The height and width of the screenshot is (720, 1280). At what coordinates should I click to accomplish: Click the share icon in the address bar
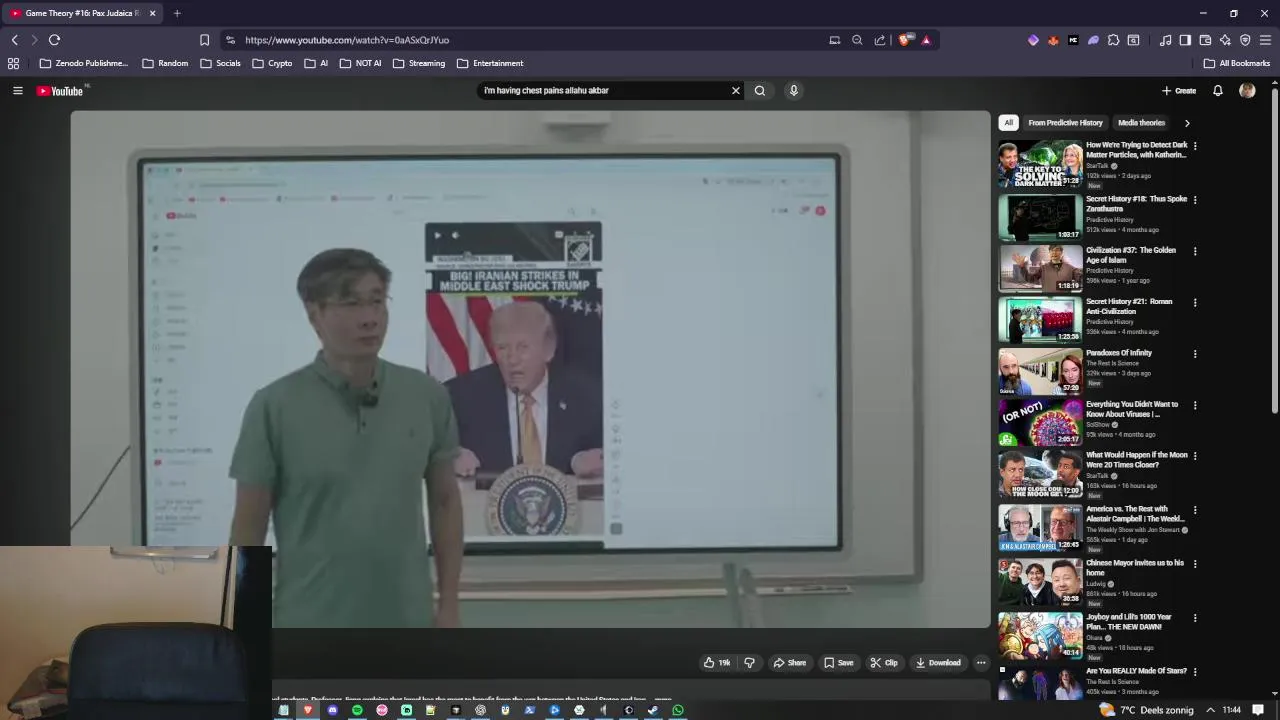(880, 40)
